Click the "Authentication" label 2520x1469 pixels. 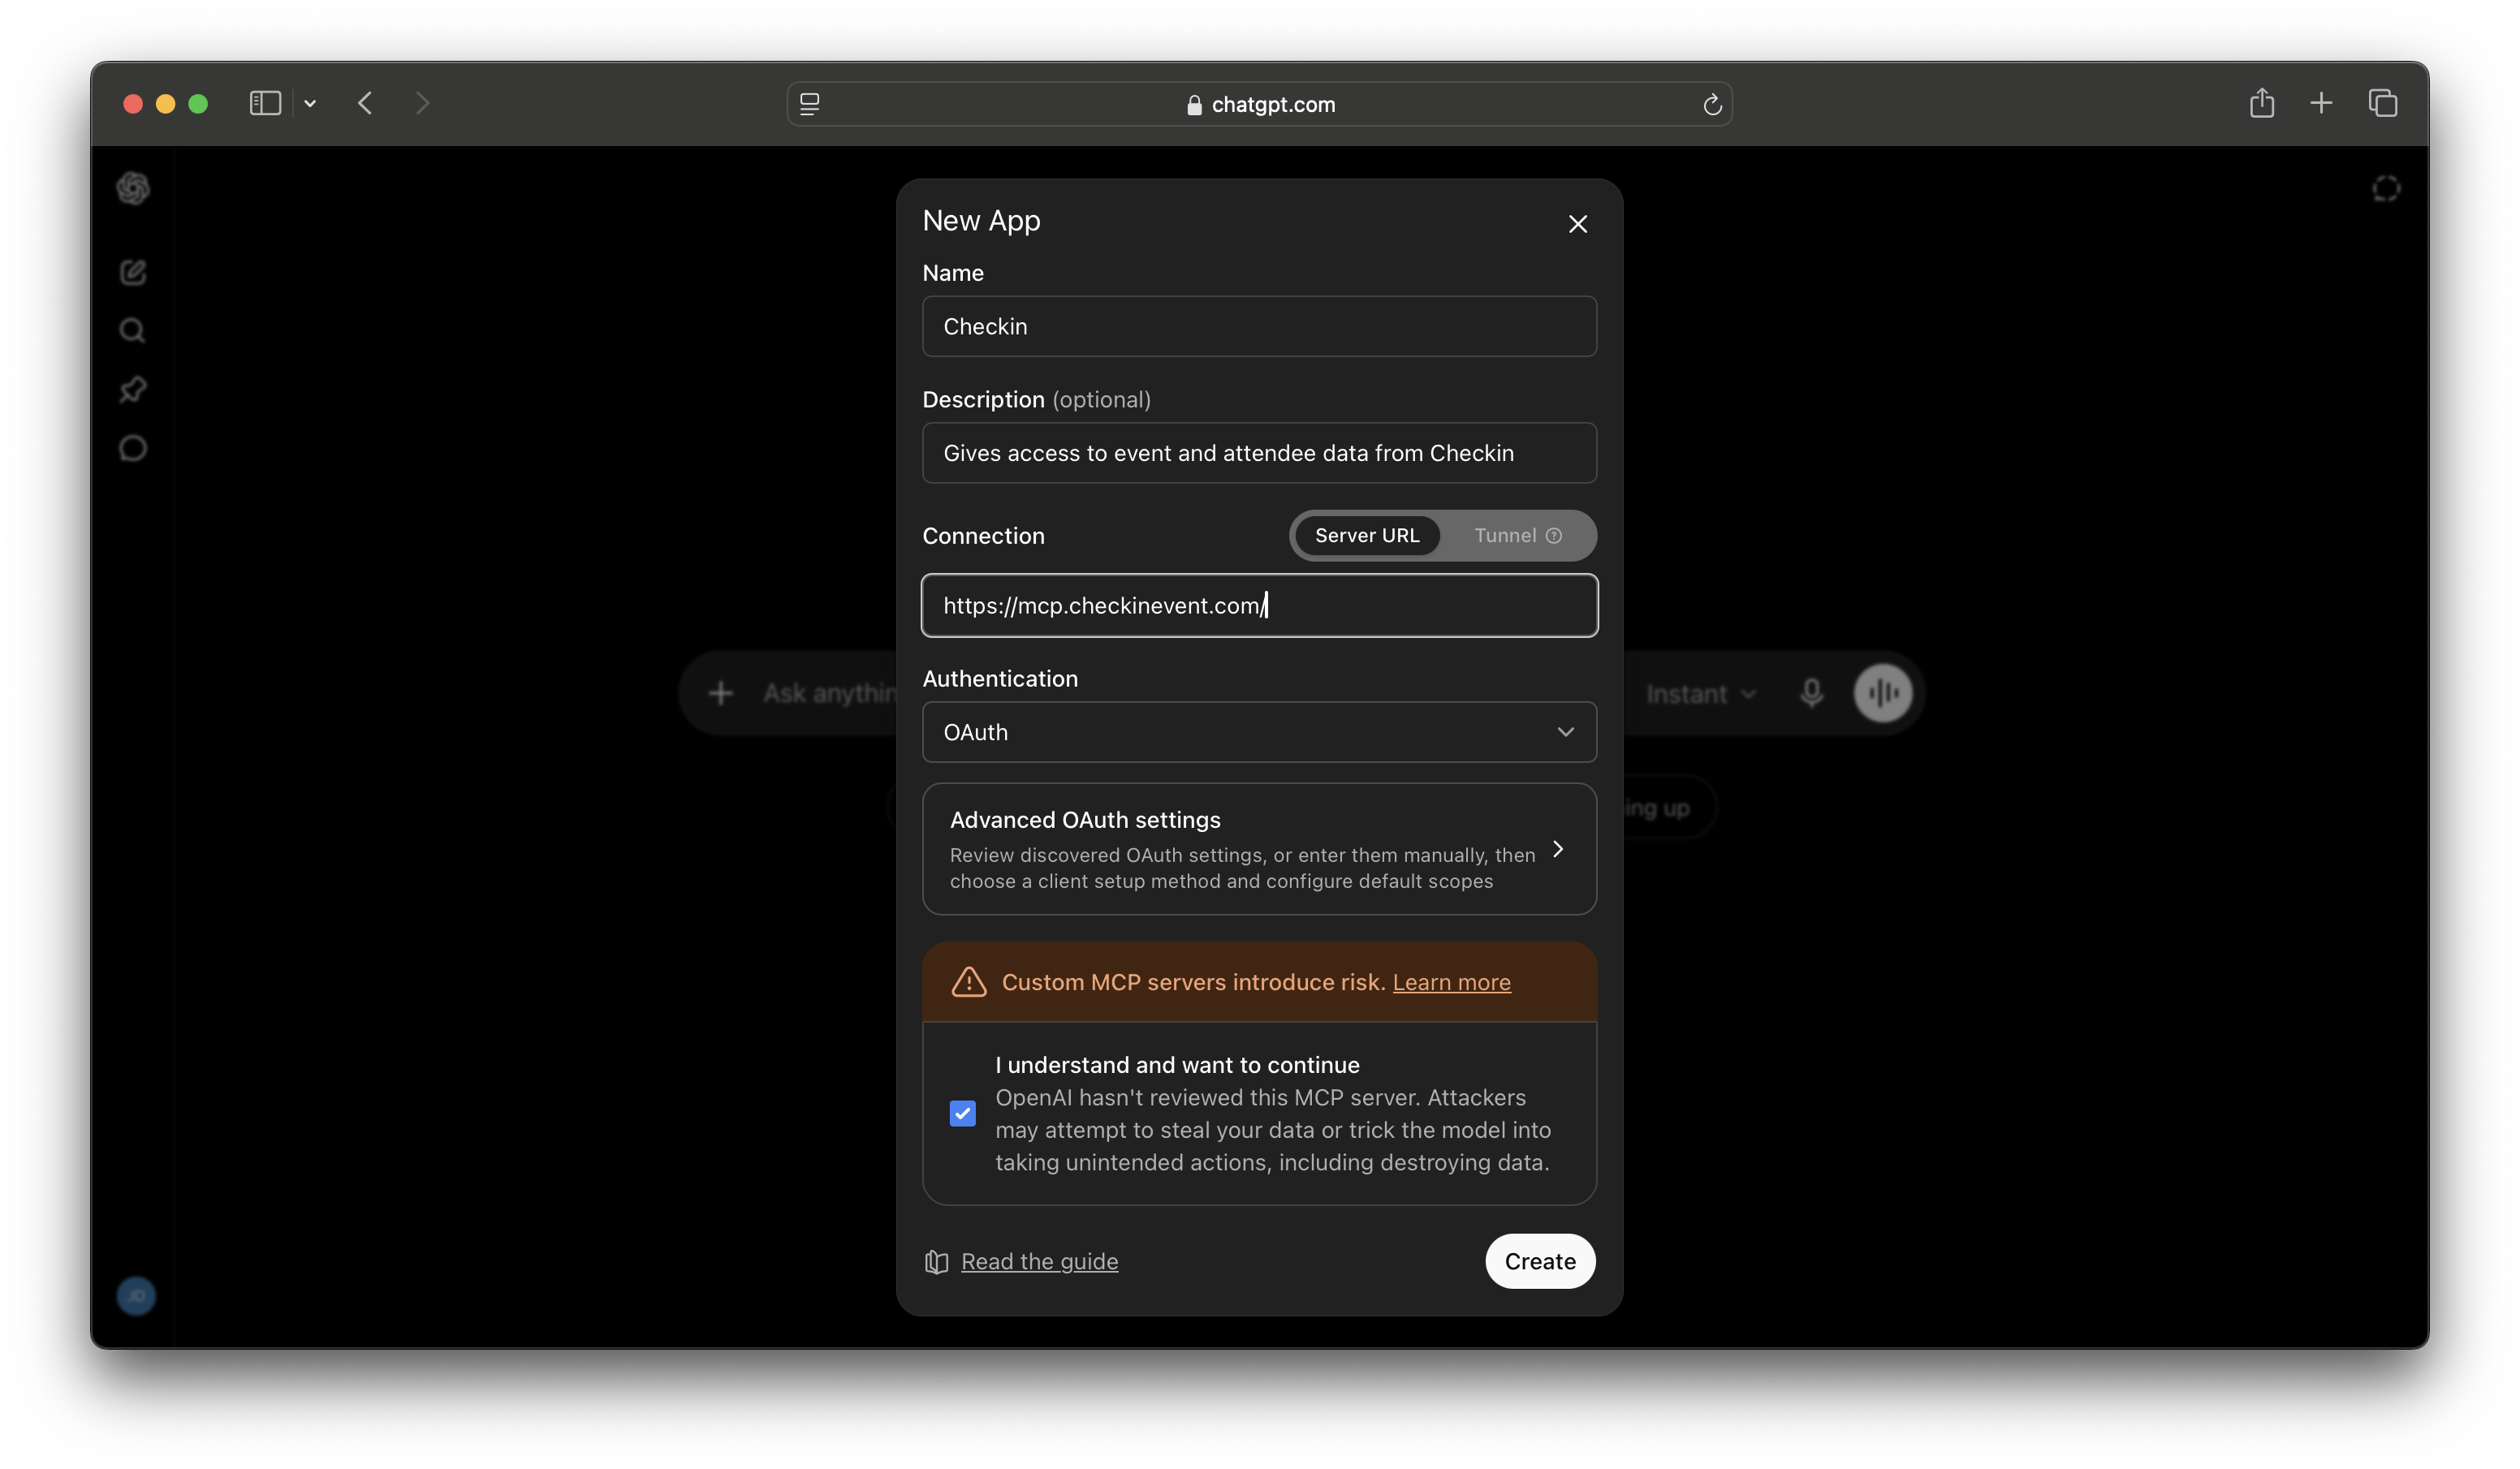point(1000,679)
